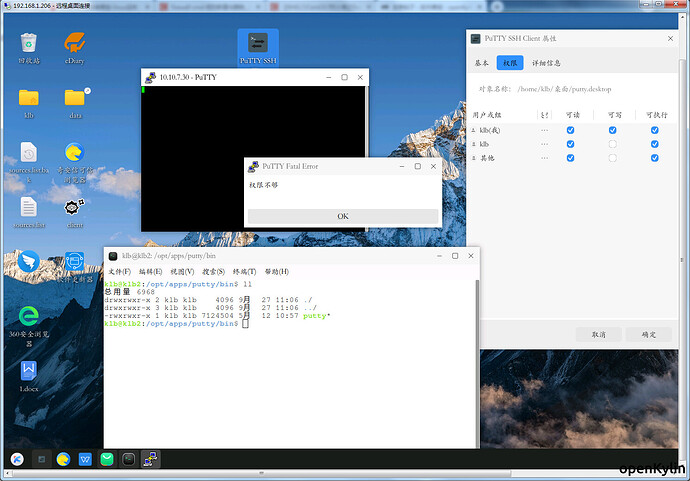The image size is (690, 481).
Task: Enable writable checkbox for 其他 row
Action: pyautogui.click(x=612, y=158)
